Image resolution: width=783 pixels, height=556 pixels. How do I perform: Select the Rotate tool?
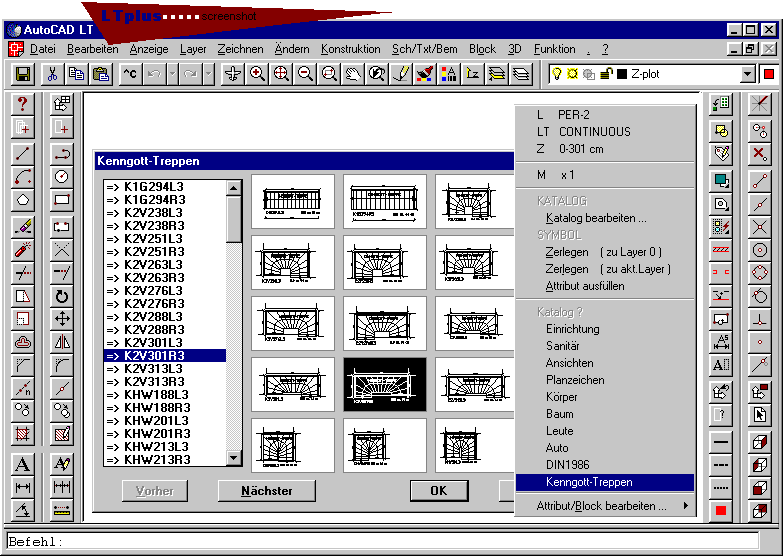pos(61,296)
